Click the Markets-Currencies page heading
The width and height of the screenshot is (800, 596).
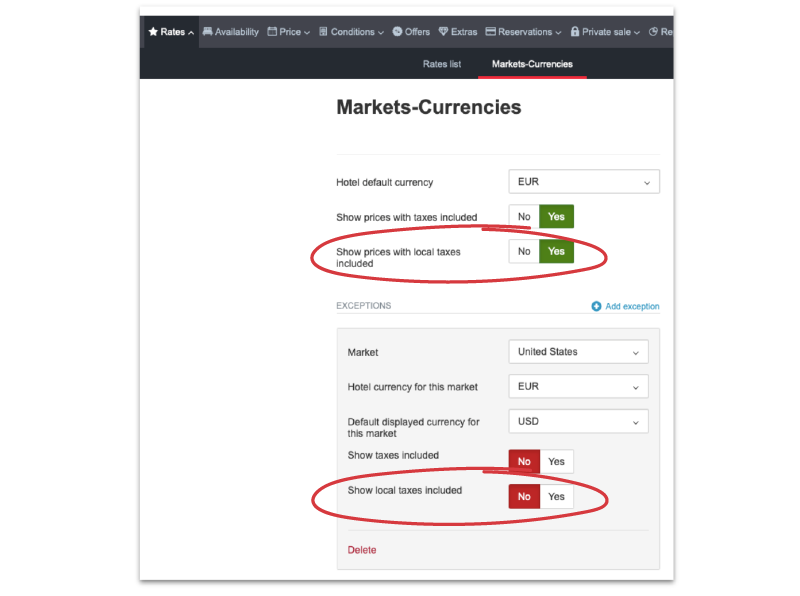[429, 107]
